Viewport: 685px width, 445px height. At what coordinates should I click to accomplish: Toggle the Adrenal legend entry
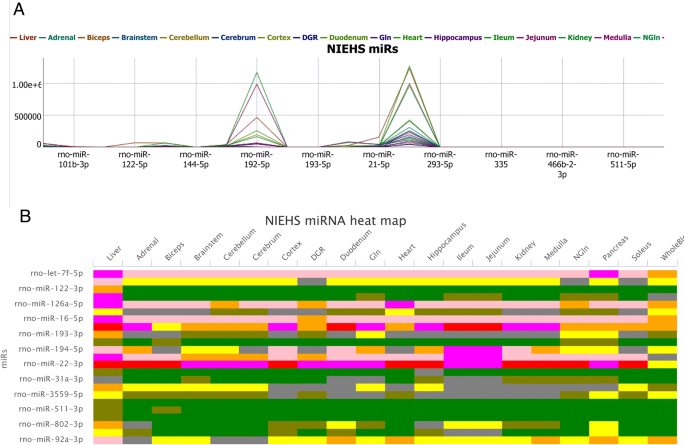click(x=57, y=38)
